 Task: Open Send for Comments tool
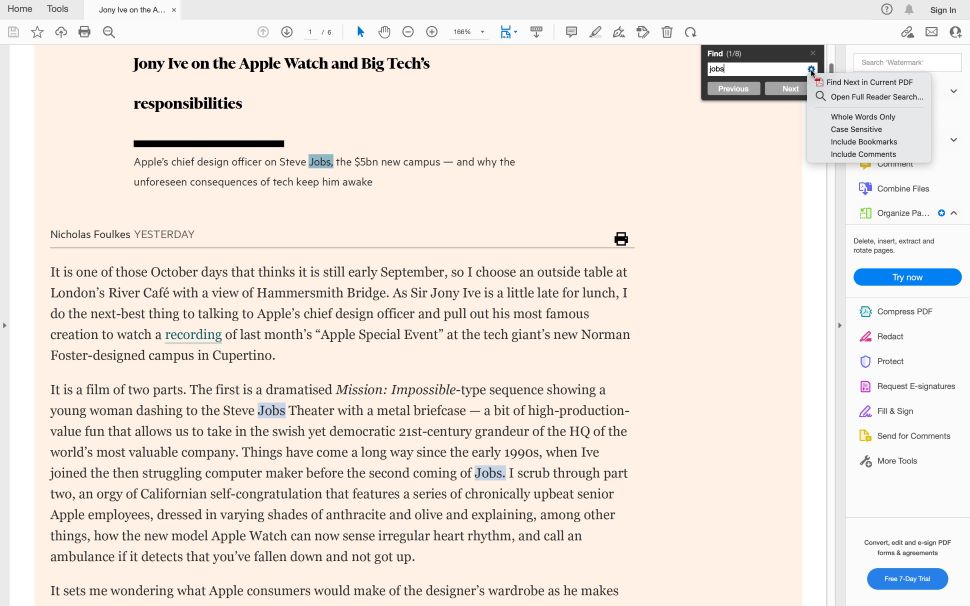904,436
